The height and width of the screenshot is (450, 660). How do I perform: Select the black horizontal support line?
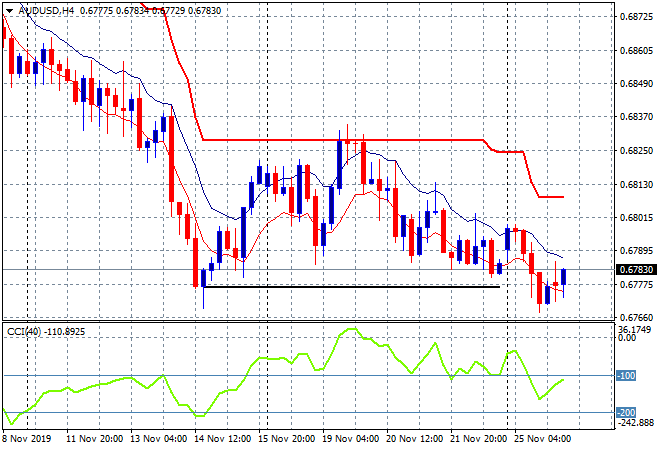click(351, 287)
